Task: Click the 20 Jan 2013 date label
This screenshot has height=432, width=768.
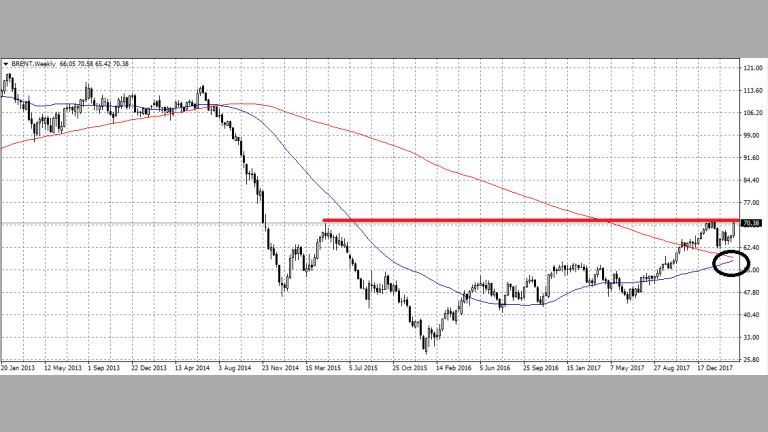Action: 21,367
